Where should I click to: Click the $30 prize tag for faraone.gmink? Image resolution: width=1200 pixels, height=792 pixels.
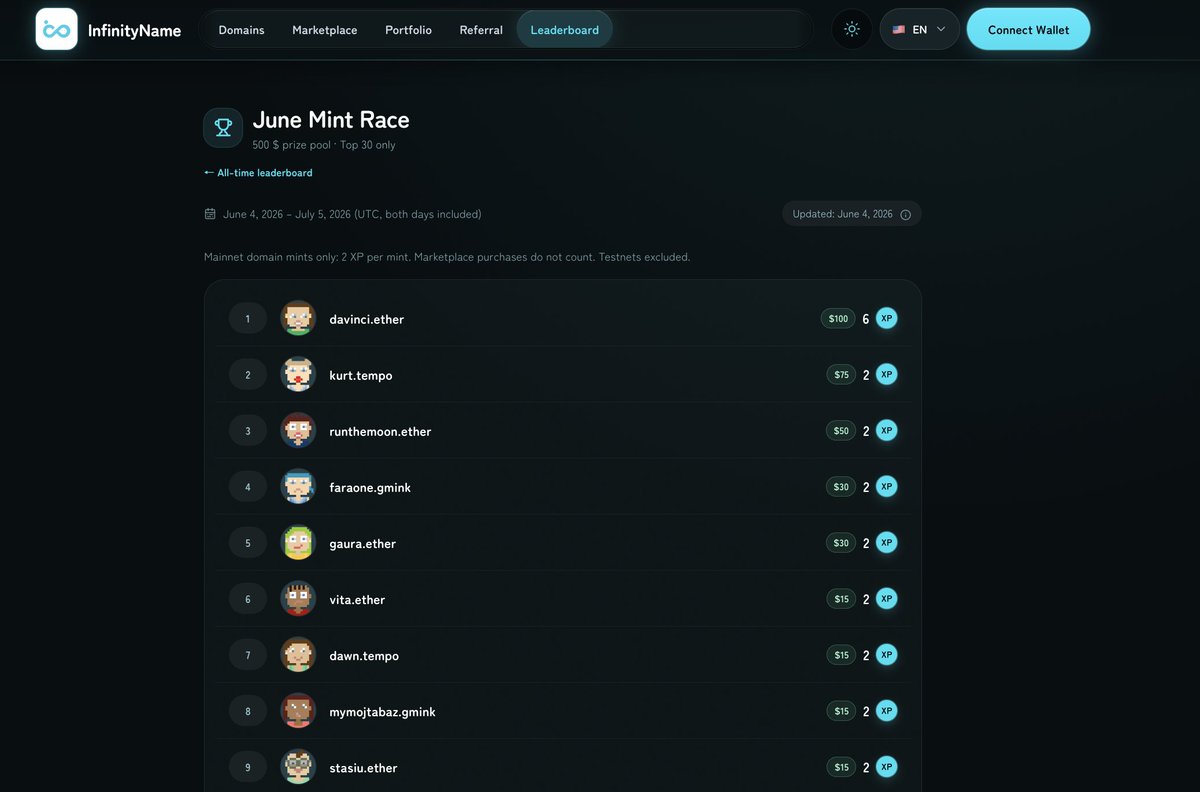tap(841, 487)
